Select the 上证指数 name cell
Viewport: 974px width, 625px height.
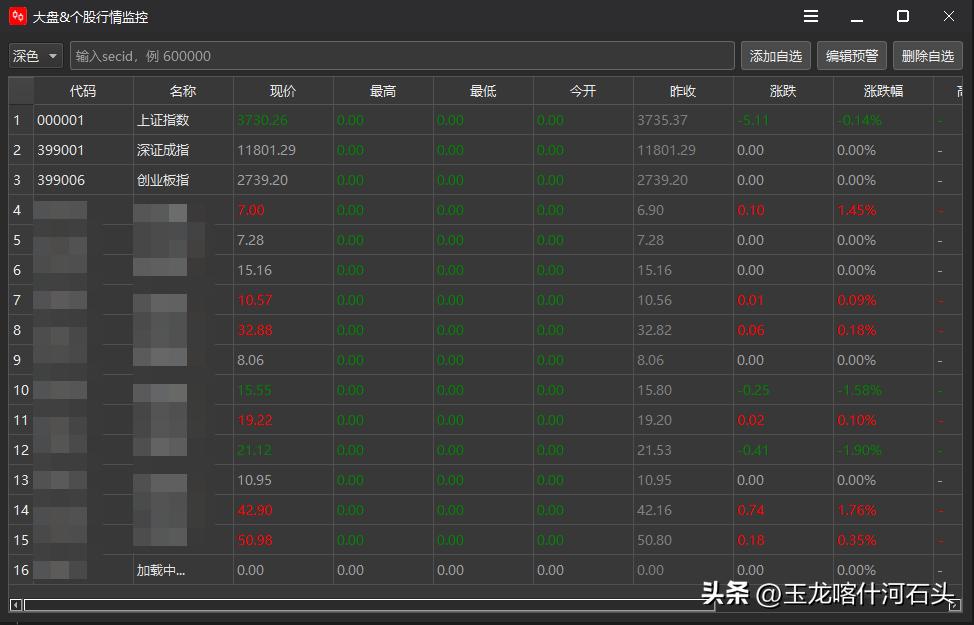183,120
